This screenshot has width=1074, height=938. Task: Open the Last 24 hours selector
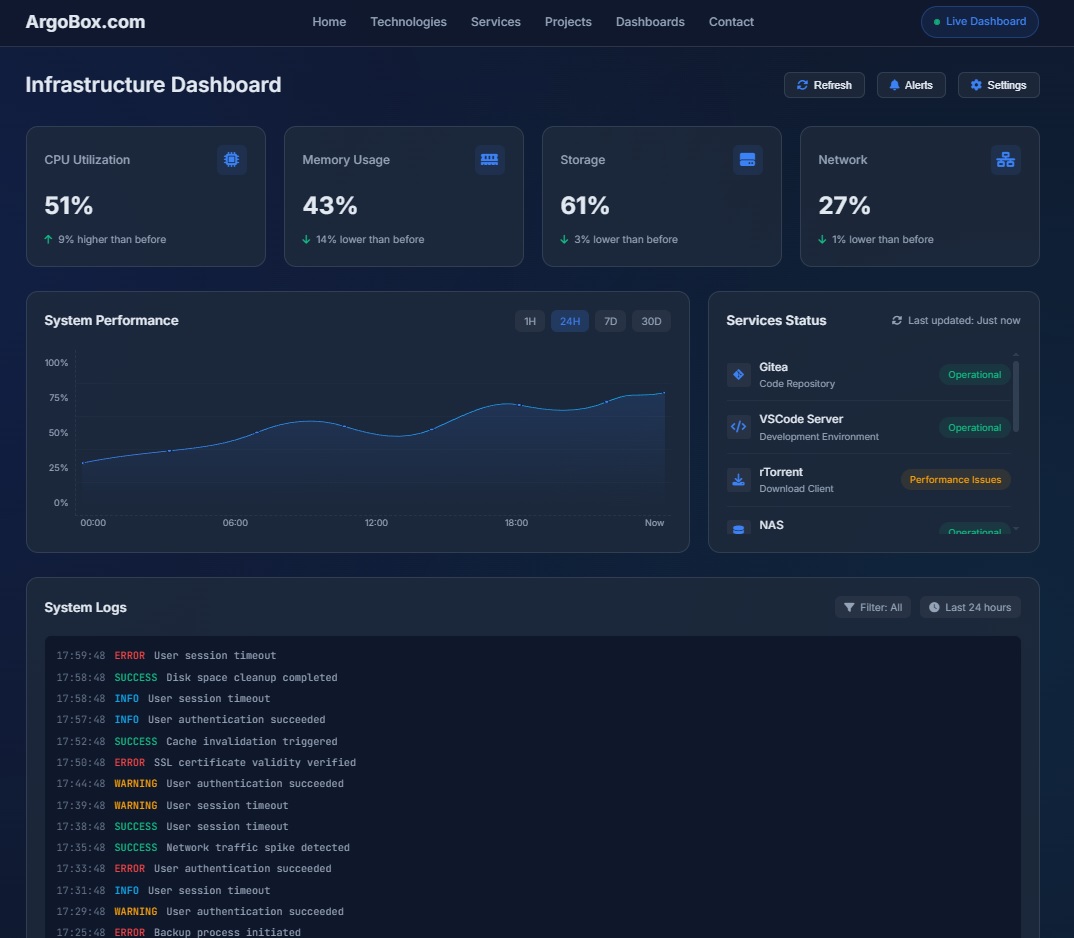click(x=969, y=606)
